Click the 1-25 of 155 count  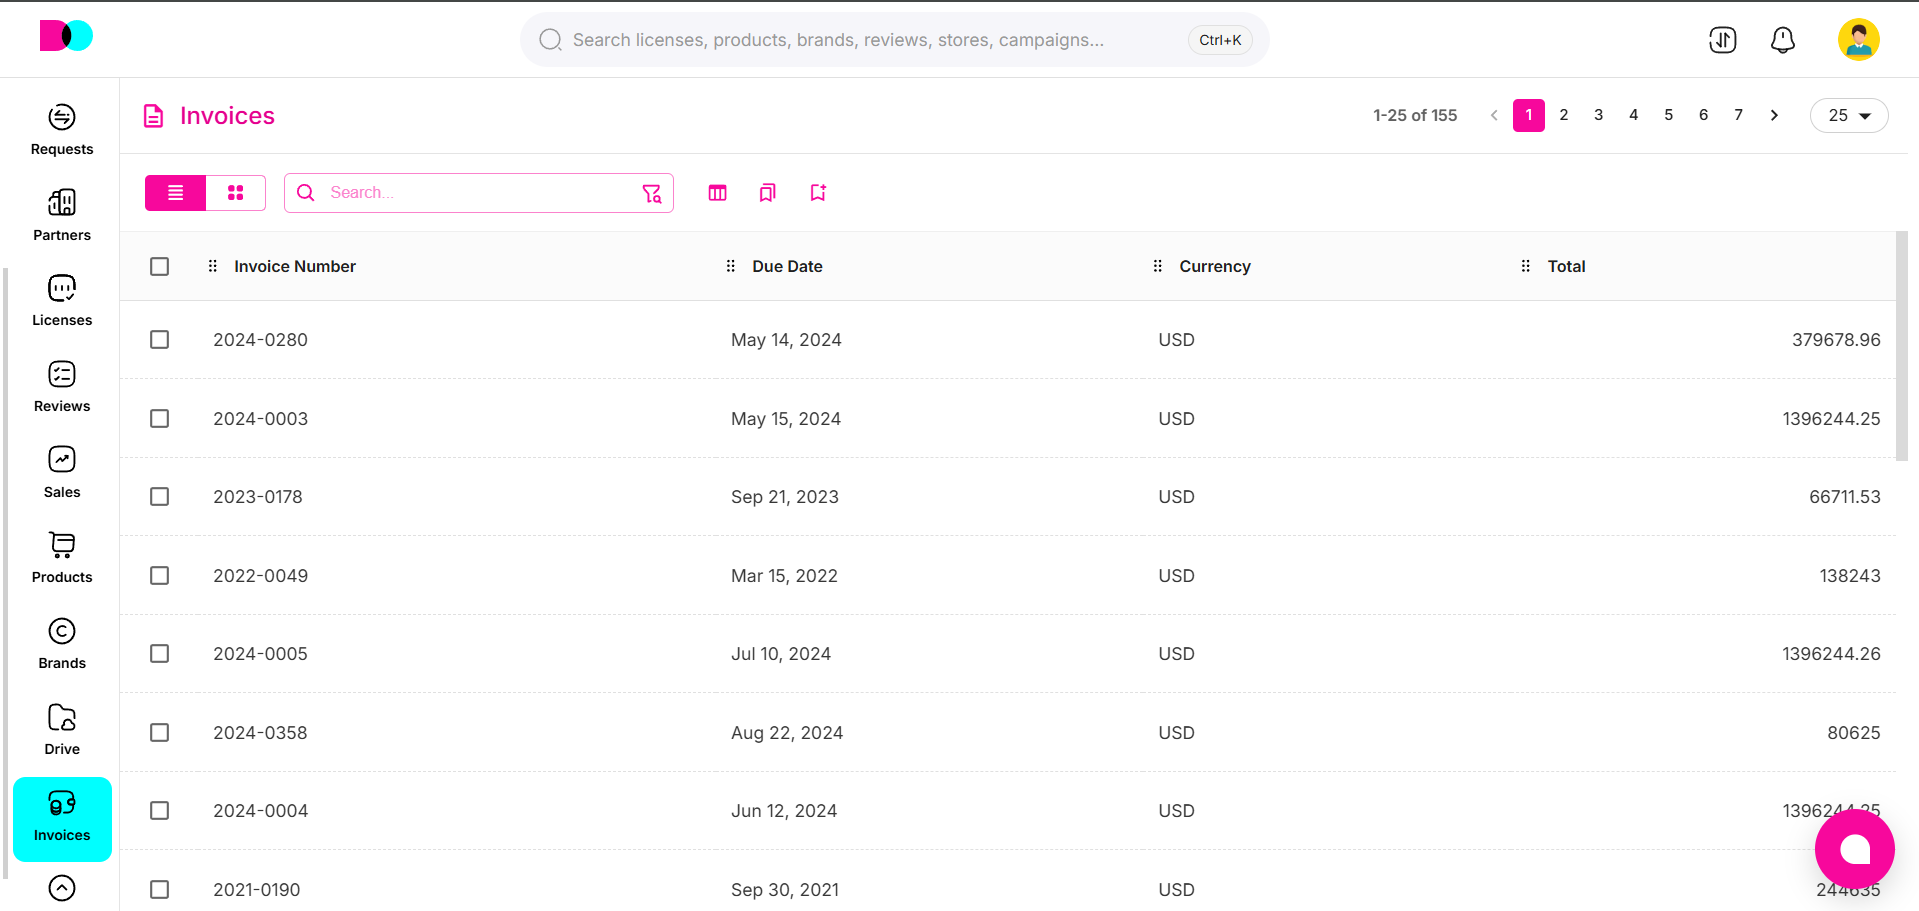[1415, 115]
